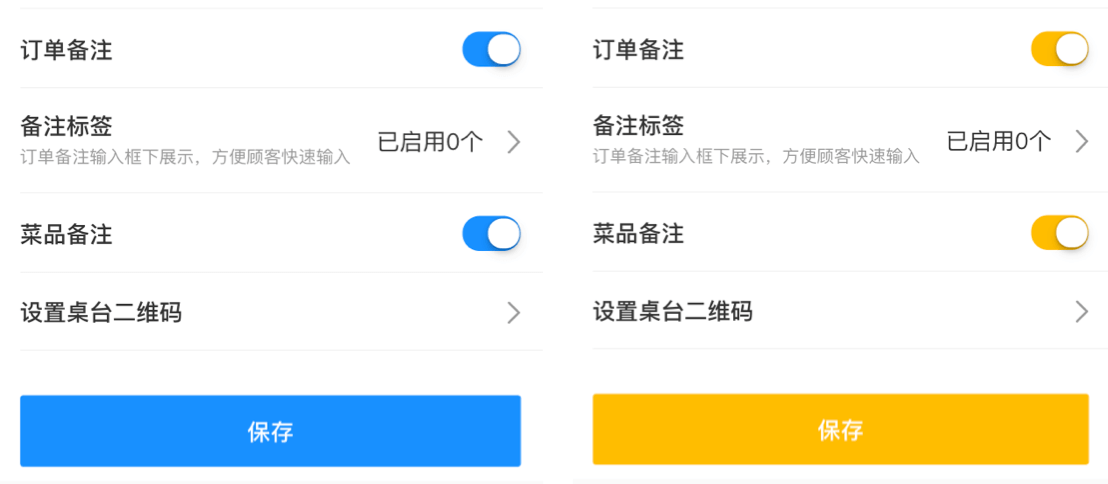This screenshot has width=1108, height=484.
Task: Click 设置桌台二维码 arrow in yellow-themed panel
Action: (x=1081, y=312)
